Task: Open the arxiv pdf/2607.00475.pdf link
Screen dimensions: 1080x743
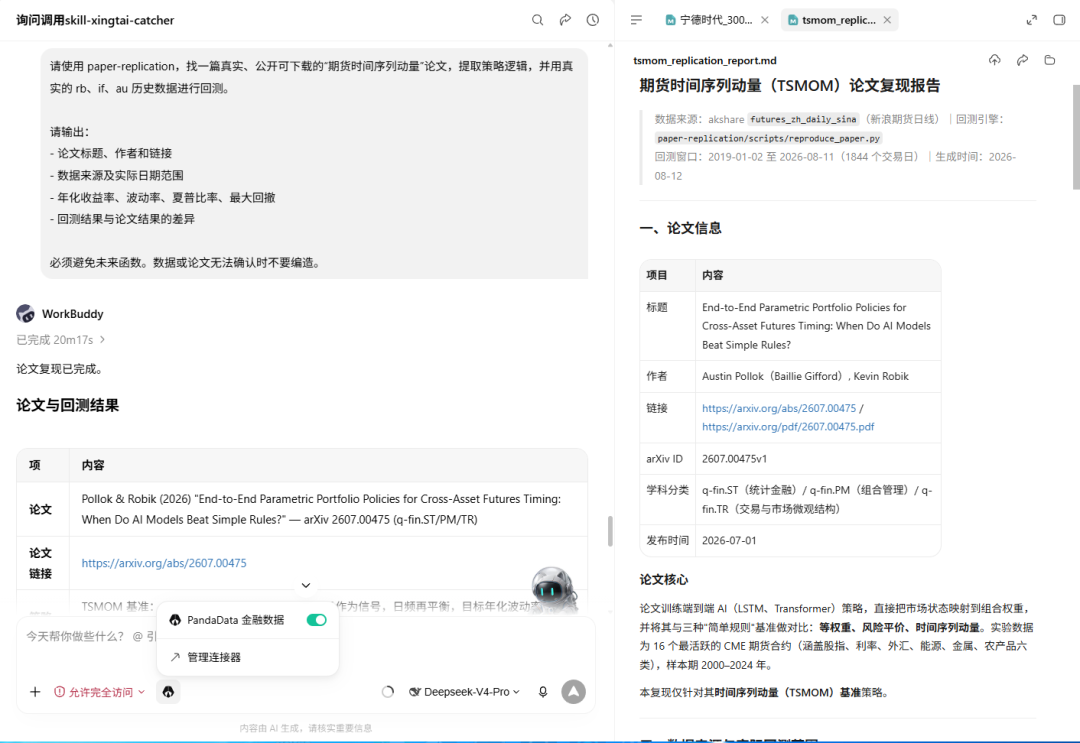Action: (788, 426)
